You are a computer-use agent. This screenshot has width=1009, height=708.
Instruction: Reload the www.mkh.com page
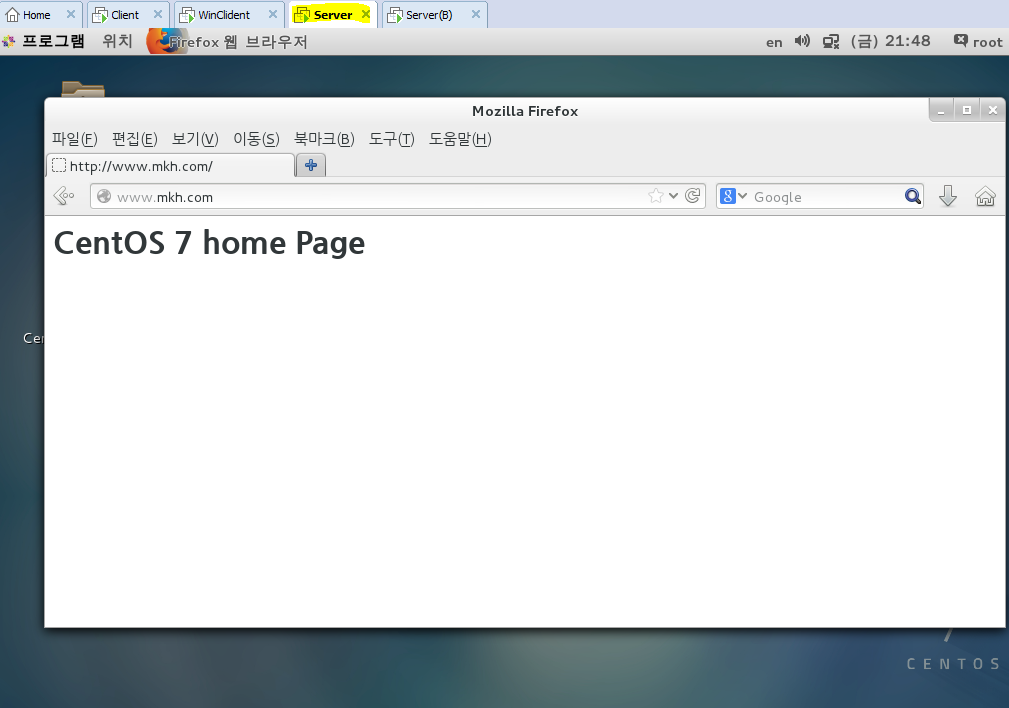point(692,196)
